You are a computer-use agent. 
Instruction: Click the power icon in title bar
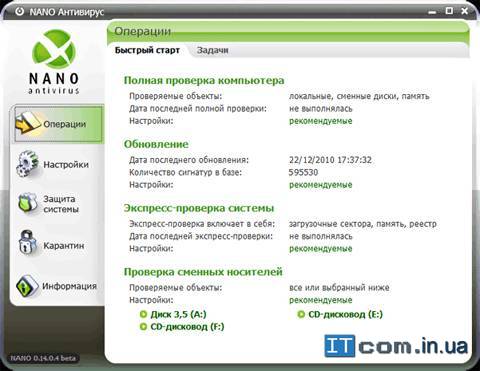pyautogui.click(x=20, y=11)
